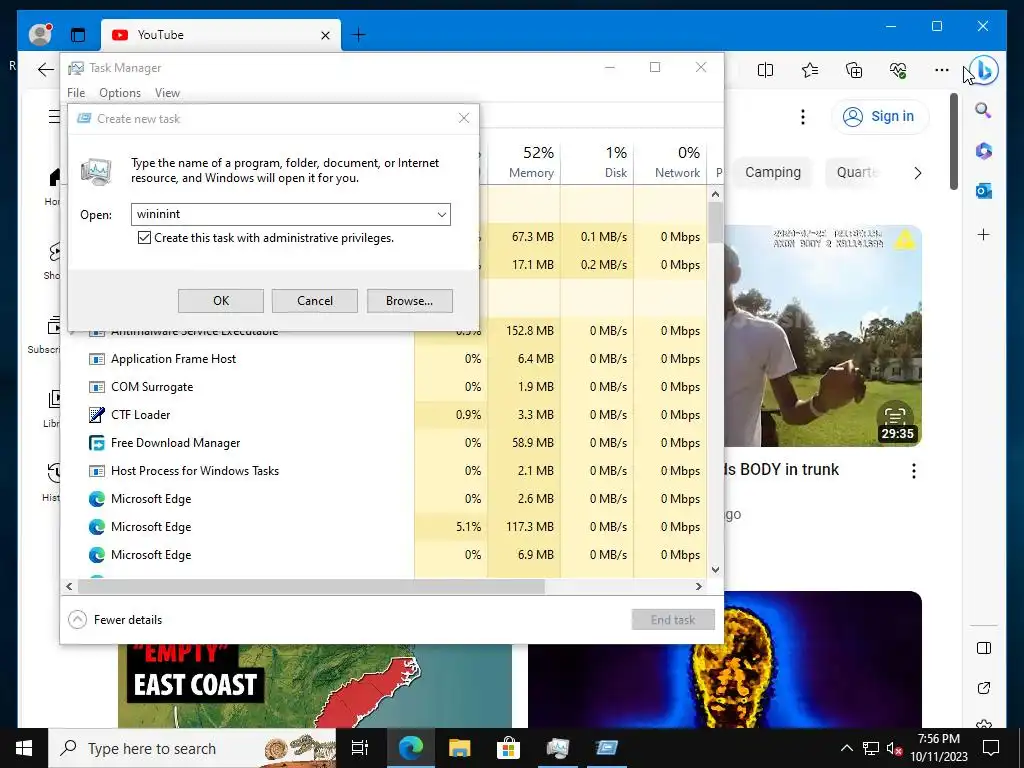
Task: Open the Task Manager View menu
Action: click(167, 93)
